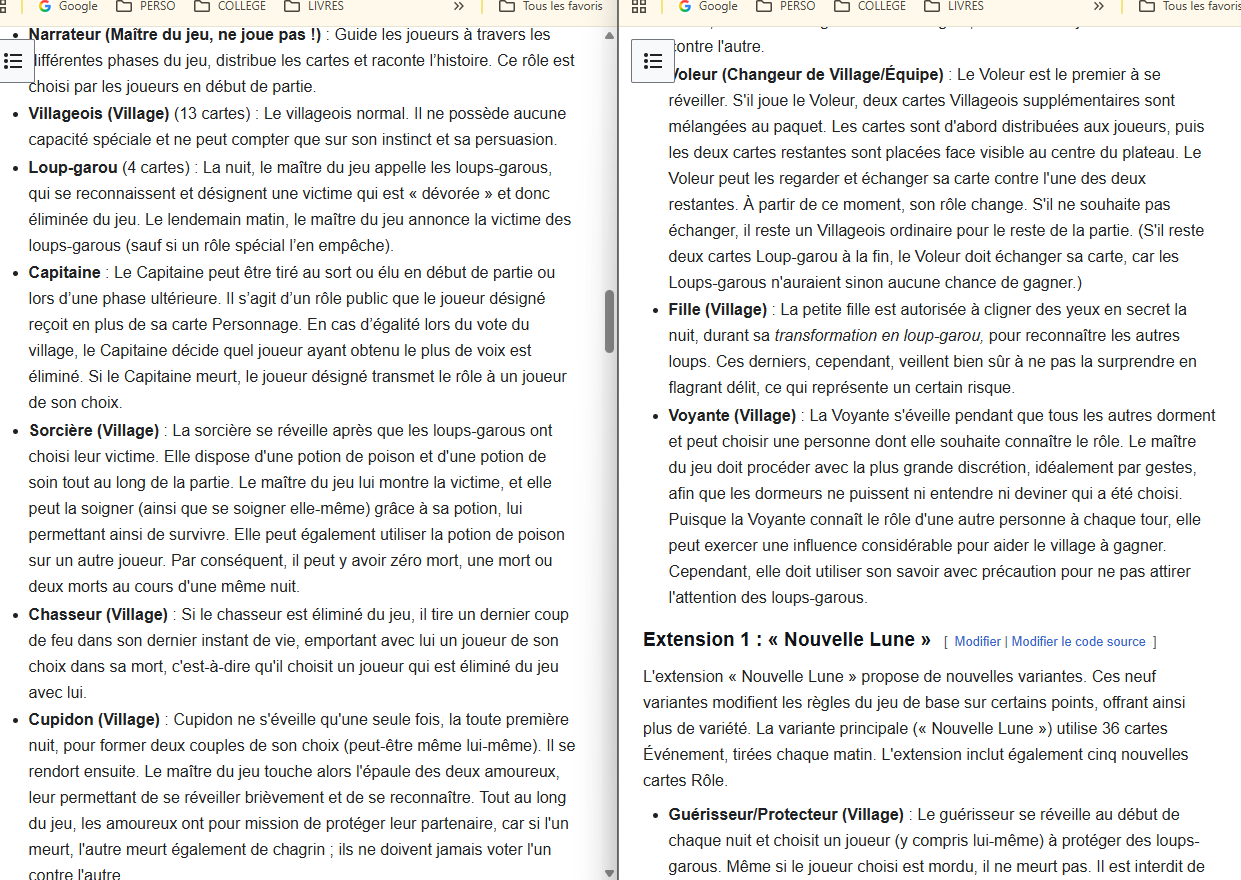
Task: Expand bookmarks overflow chevron in left window
Action: (x=460, y=7)
